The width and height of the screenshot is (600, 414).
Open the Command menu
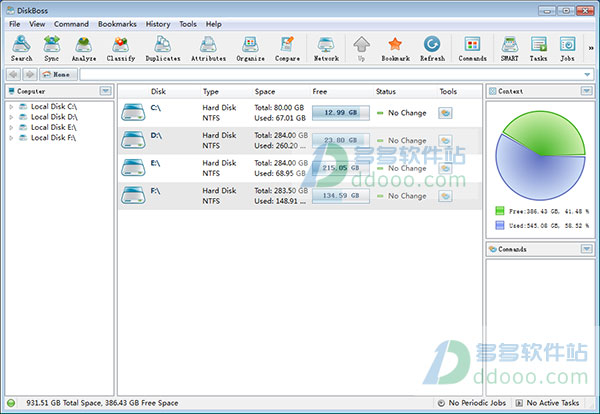pyautogui.click(x=71, y=24)
